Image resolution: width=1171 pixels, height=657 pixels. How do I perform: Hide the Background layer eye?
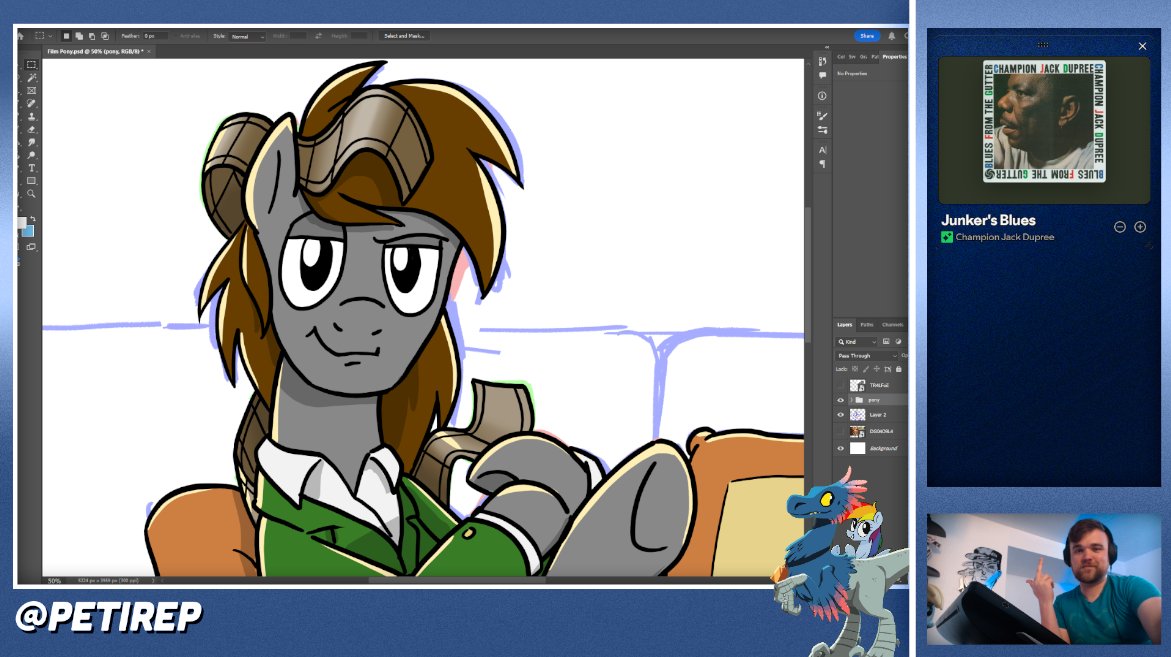[840, 448]
